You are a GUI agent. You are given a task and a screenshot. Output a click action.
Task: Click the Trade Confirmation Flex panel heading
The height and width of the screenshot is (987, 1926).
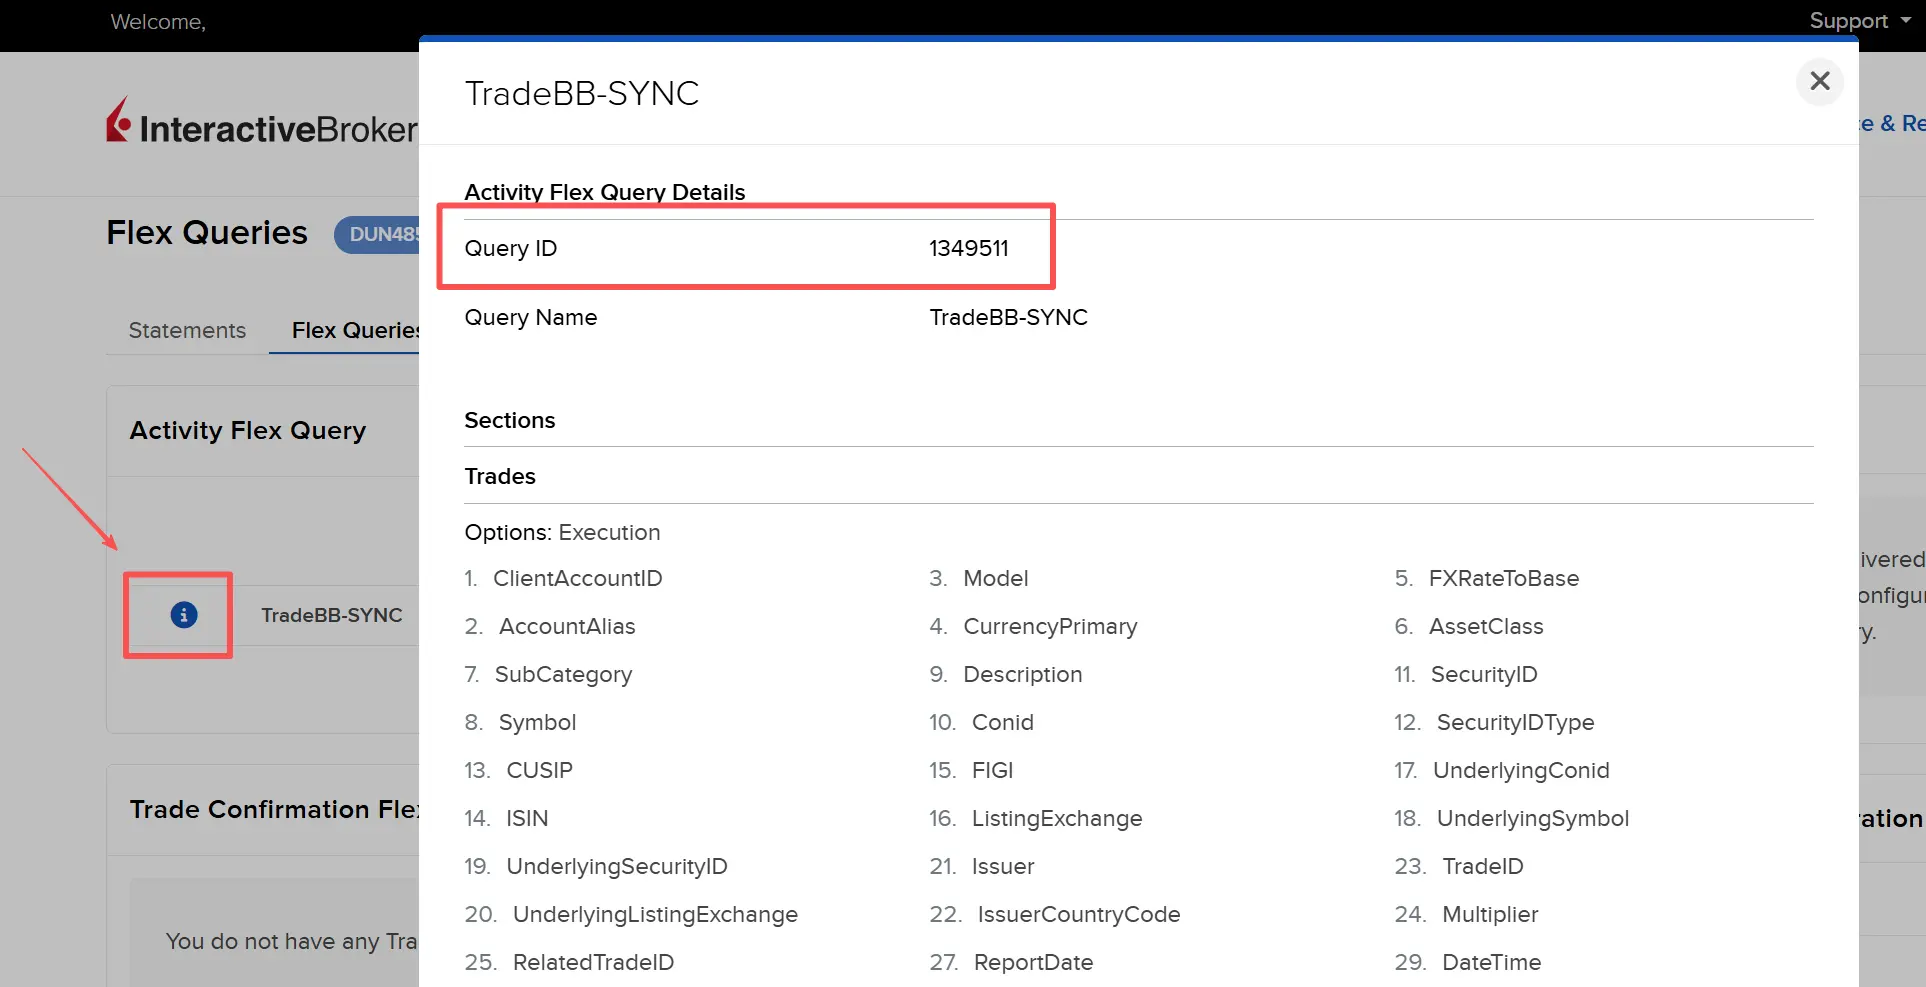click(274, 809)
